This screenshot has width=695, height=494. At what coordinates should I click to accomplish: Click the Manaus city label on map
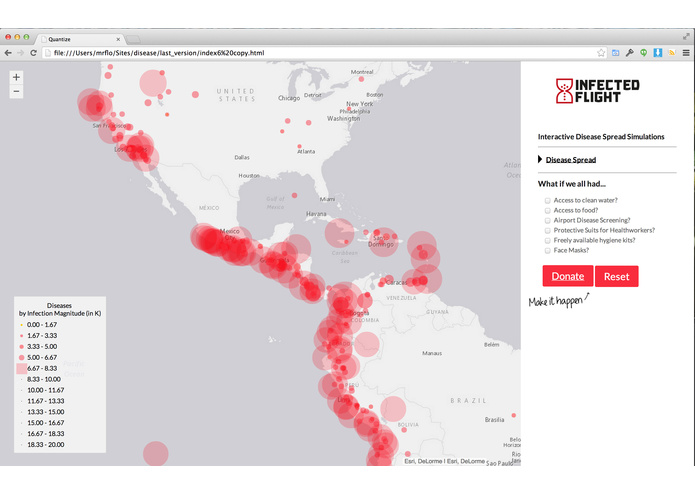click(432, 354)
